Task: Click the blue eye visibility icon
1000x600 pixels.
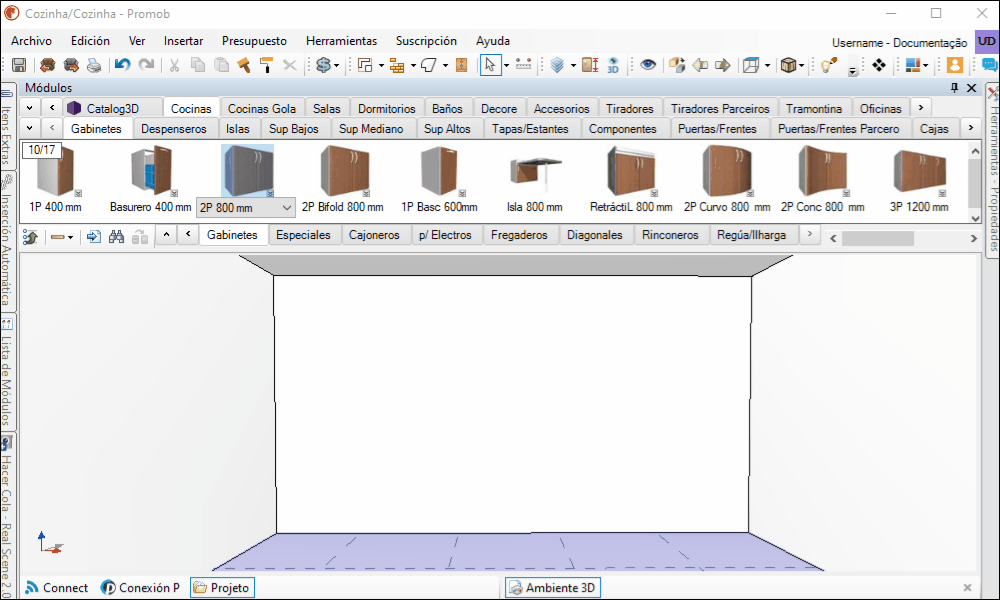Action: pyautogui.click(x=648, y=65)
